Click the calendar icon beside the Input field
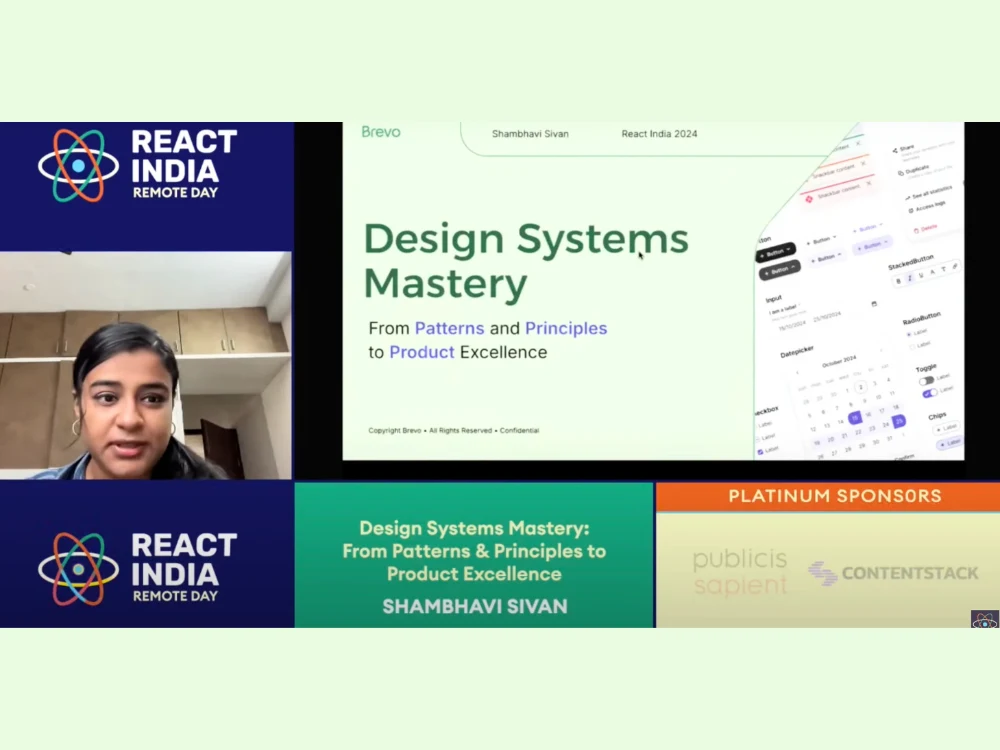1000x750 pixels. coord(874,304)
